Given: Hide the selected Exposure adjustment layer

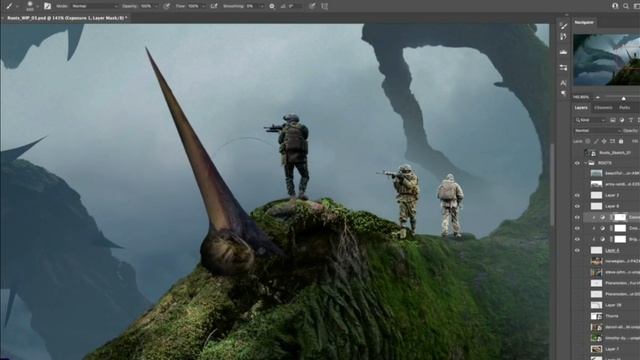Looking at the screenshot, I should (577, 218).
